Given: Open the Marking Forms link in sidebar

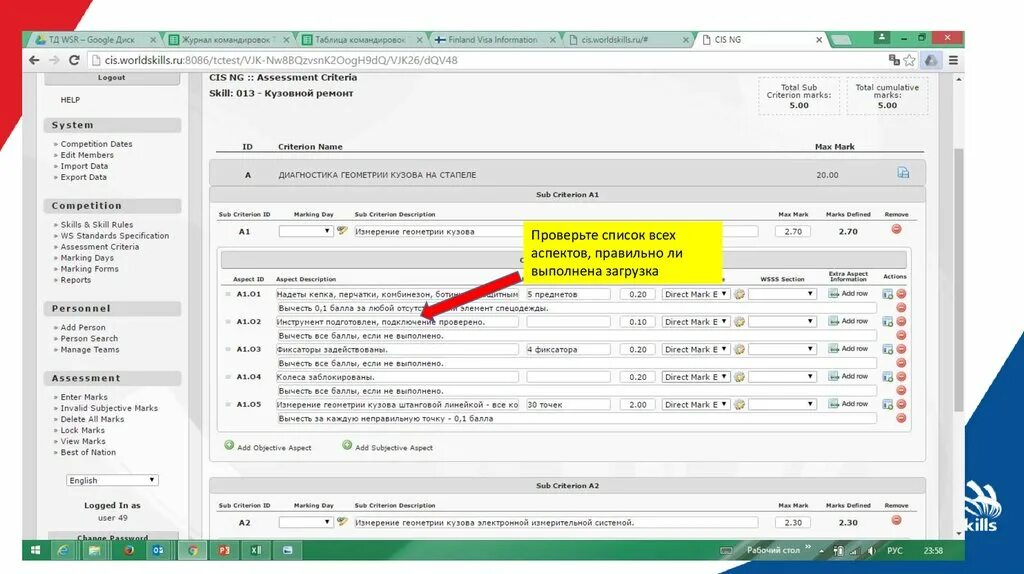Looking at the screenshot, I should click(89, 269).
